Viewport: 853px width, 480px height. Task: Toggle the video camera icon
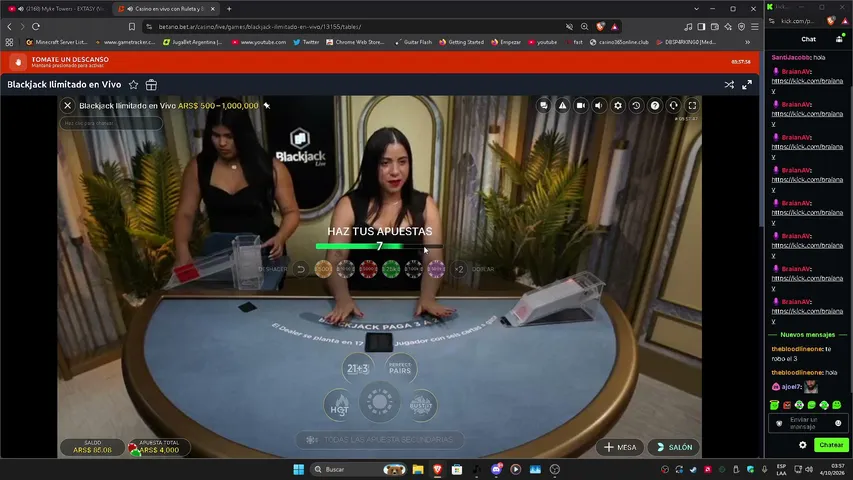(581, 106)
